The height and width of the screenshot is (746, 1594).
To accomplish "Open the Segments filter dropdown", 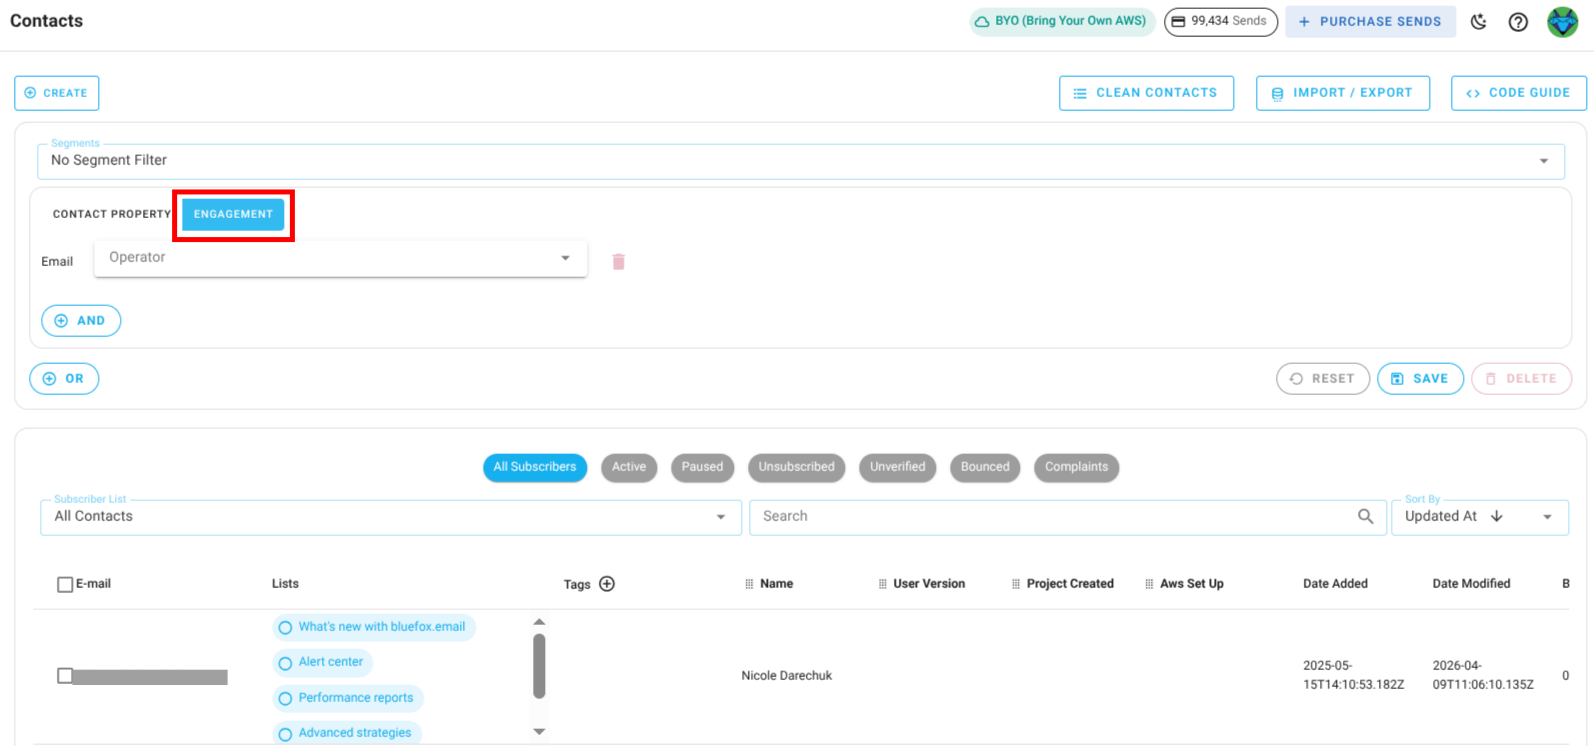I will tap(800, 160).
